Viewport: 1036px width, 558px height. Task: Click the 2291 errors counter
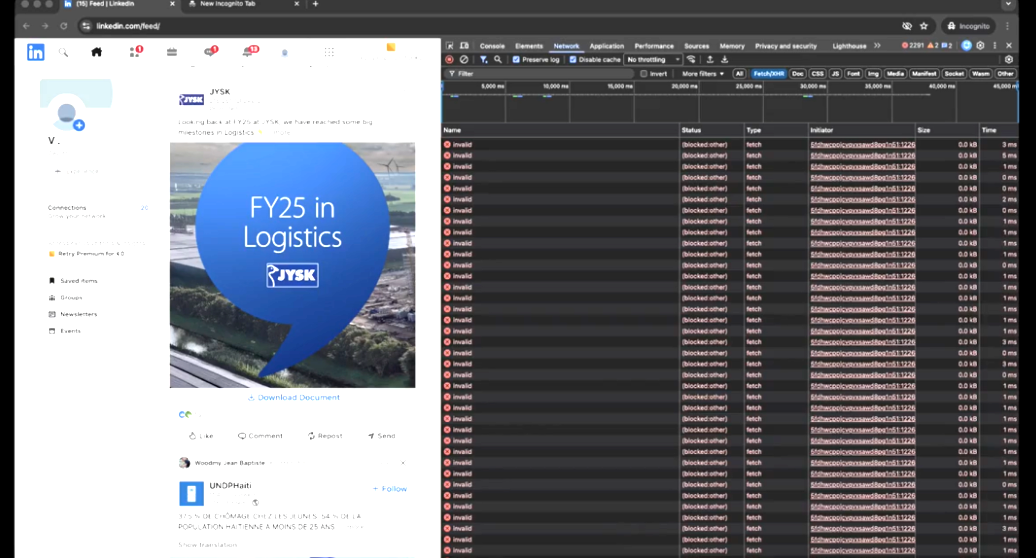pos(912,46)
